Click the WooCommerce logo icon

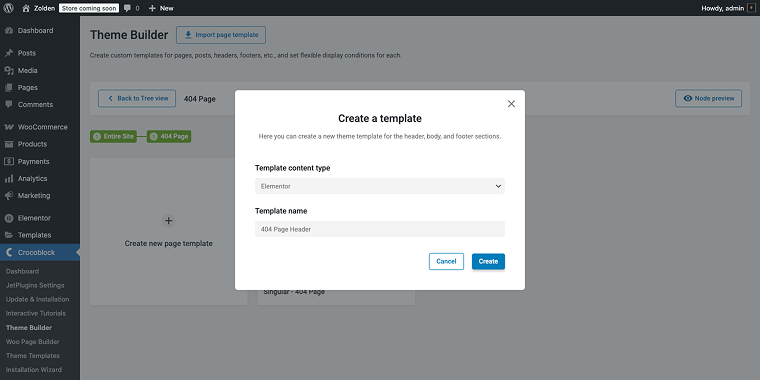(x=9, y=127)
